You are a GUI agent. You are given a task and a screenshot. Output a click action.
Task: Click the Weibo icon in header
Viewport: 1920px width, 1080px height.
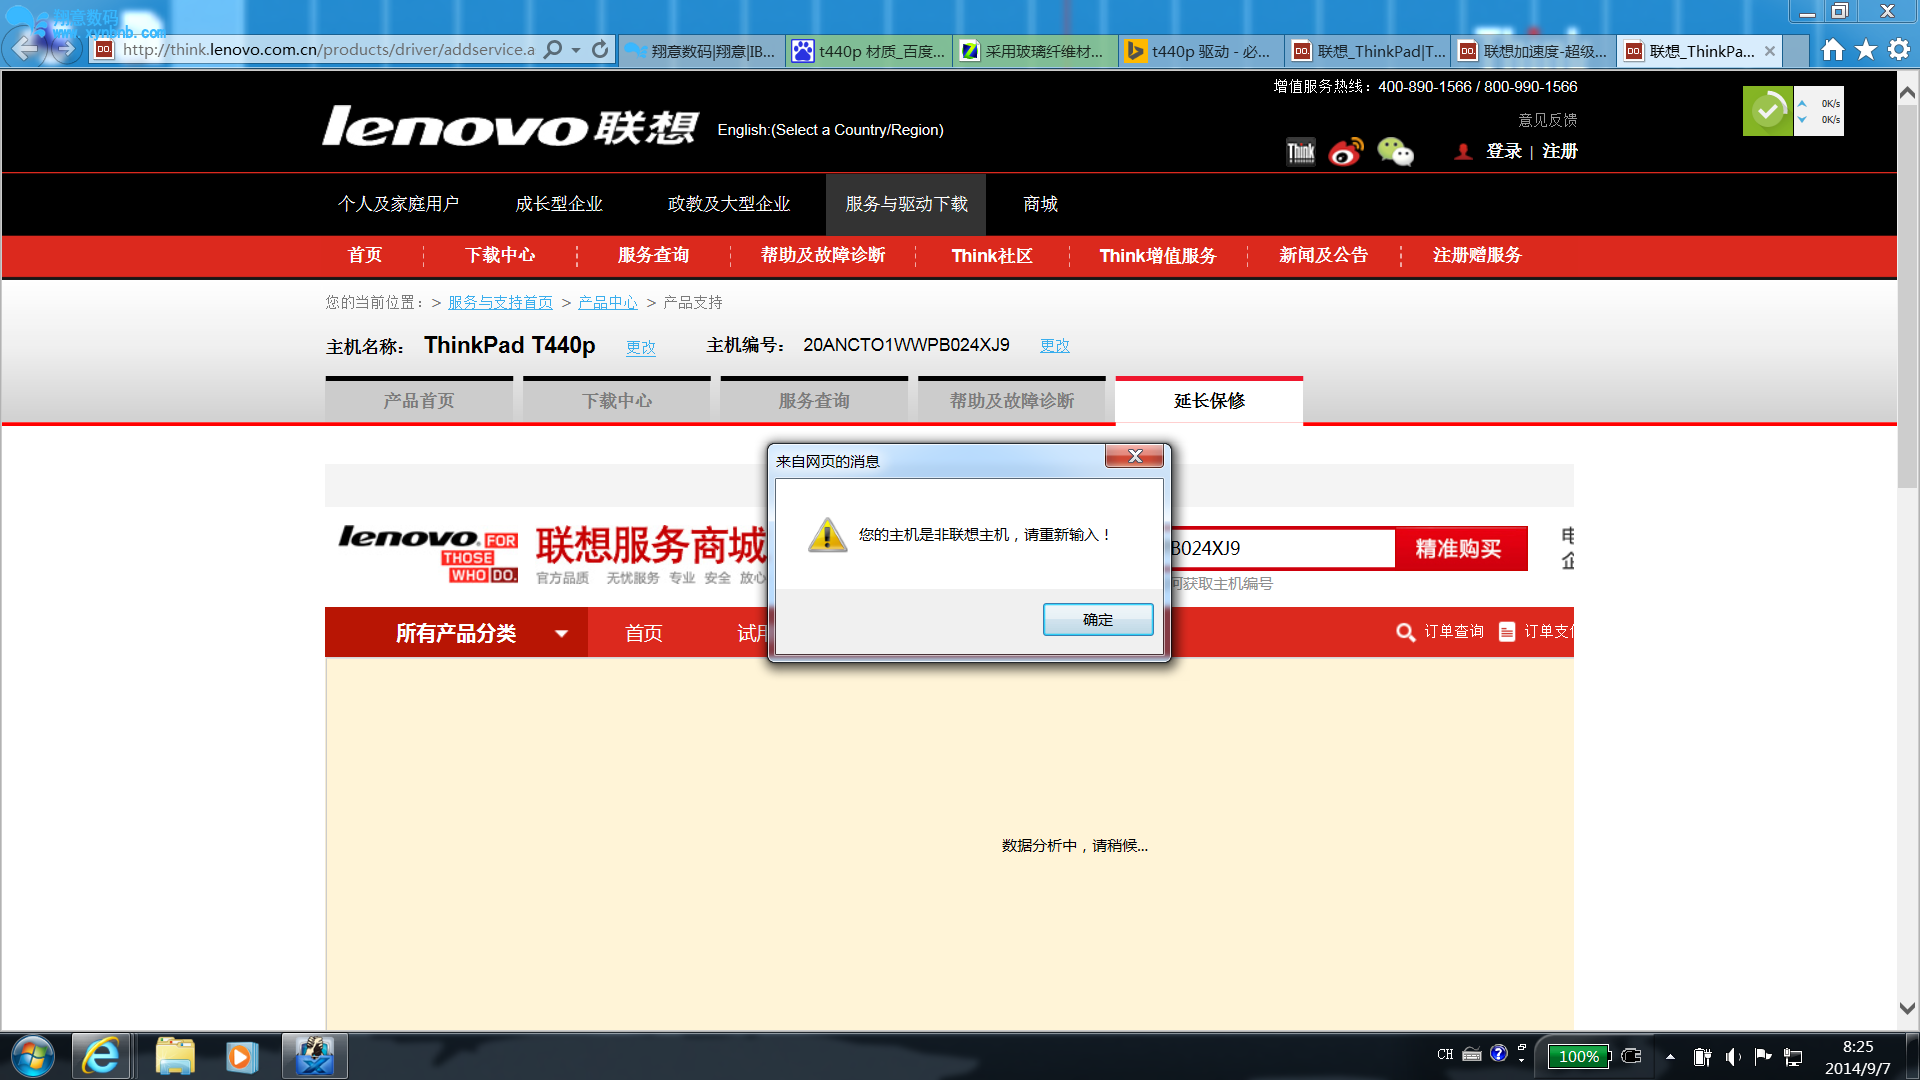pos(1346,152)
